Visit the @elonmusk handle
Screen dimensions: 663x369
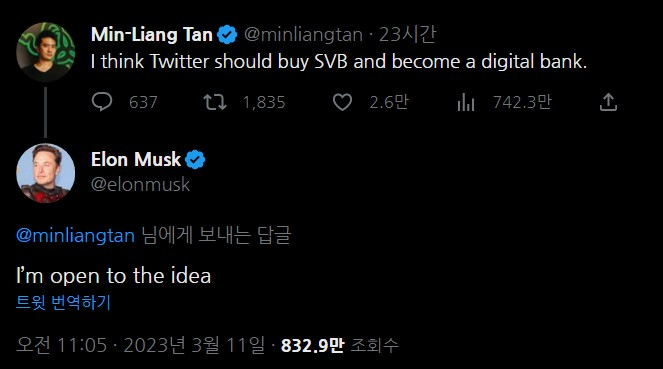[140, 184]
